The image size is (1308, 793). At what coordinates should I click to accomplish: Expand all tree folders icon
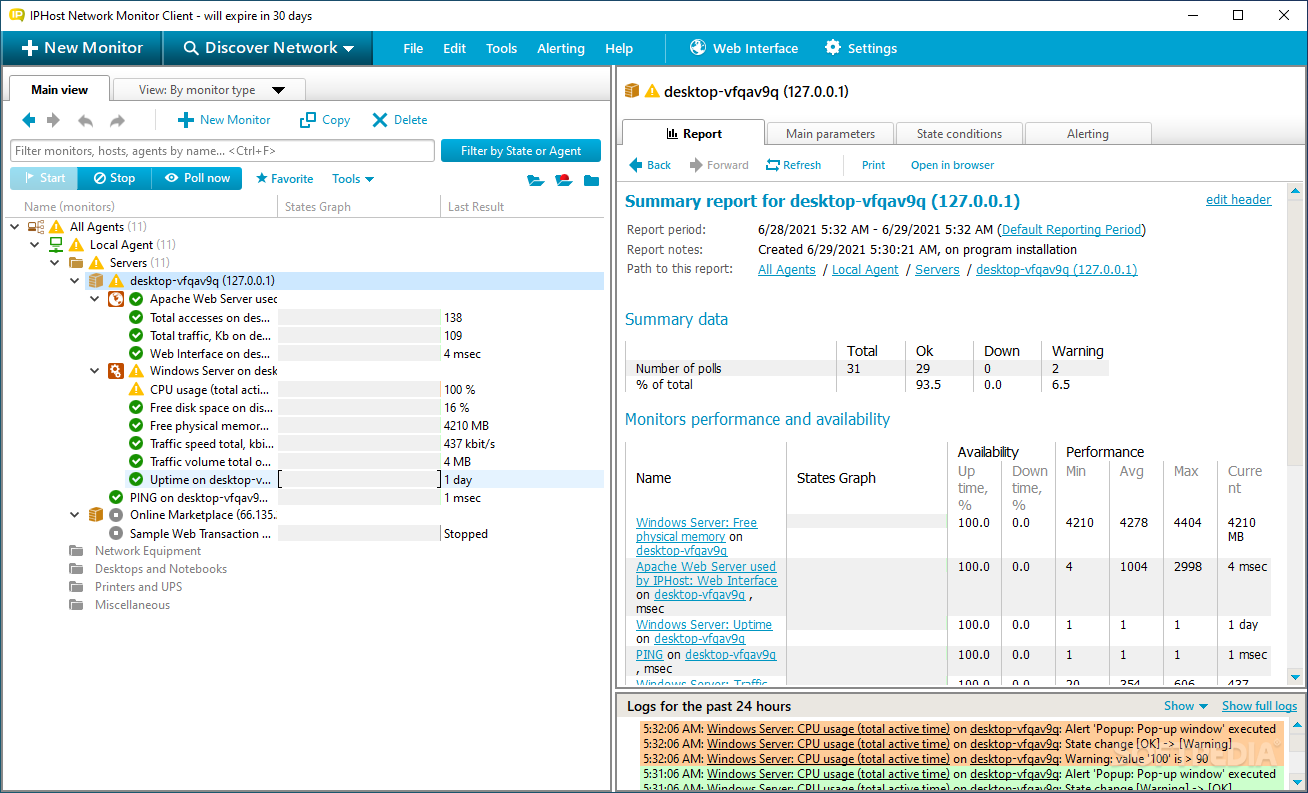coord(536,180)
